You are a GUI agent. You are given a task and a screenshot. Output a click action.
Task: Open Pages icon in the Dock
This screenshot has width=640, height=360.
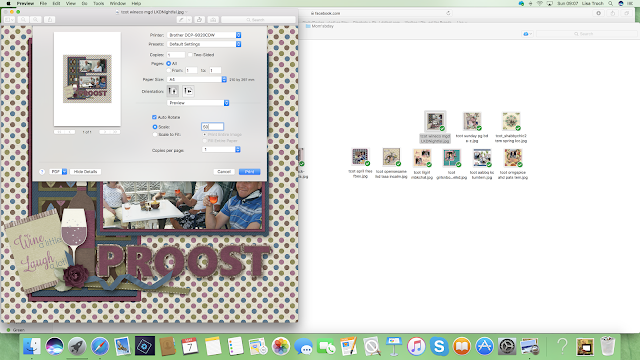pos(349,346)
